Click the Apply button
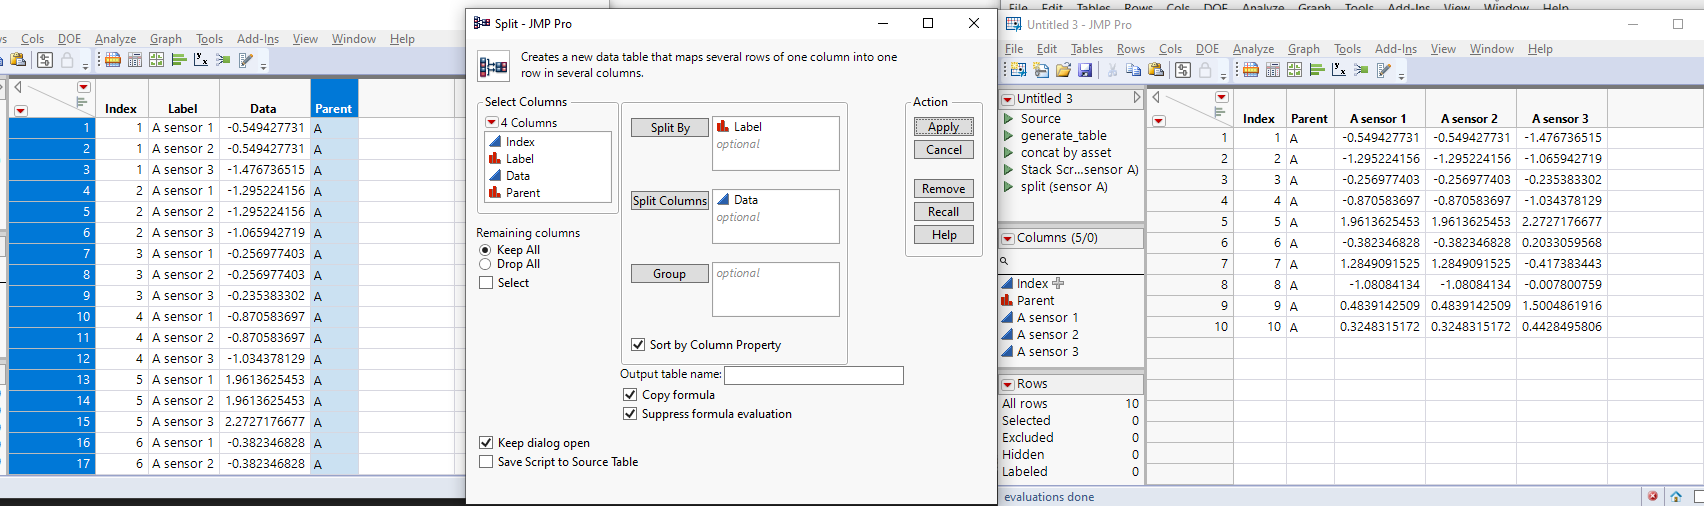 pyautogui.click(x=943, y=127)
